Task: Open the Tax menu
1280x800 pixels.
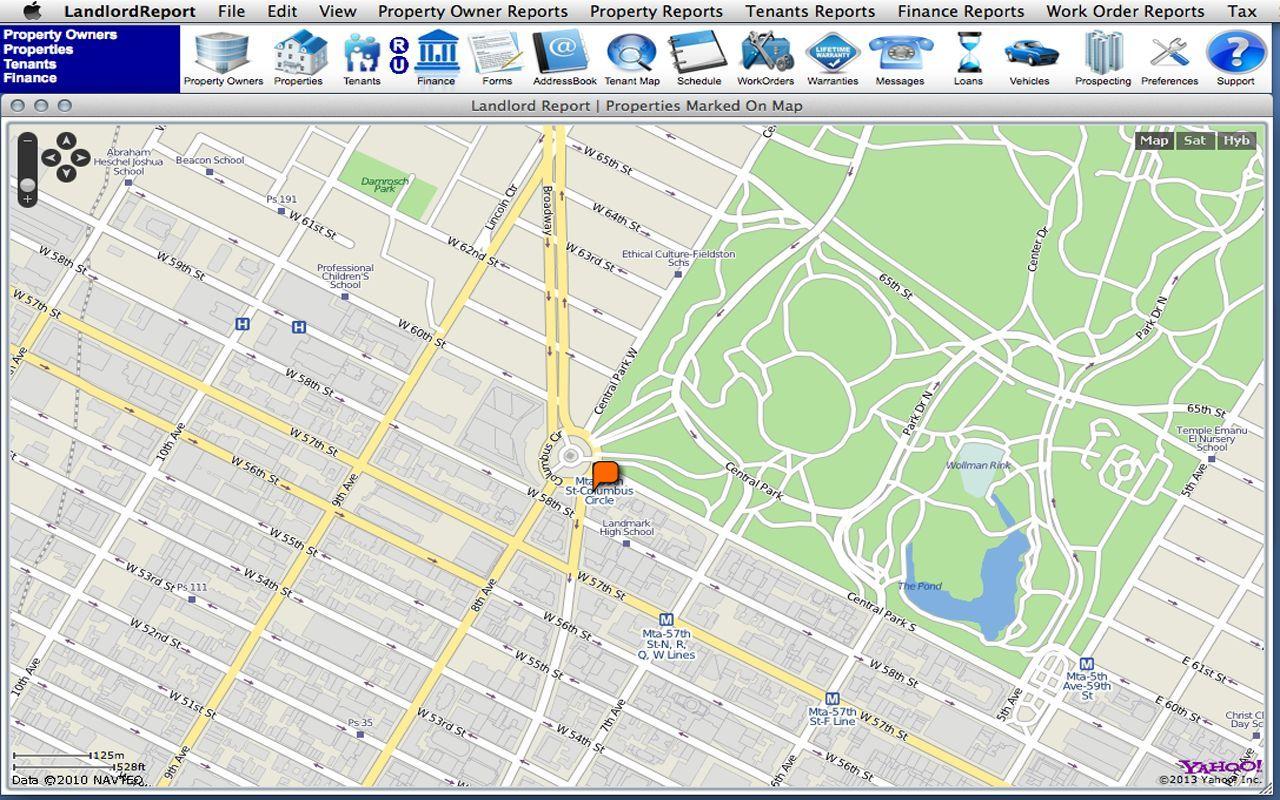Action: [1242, 11]
